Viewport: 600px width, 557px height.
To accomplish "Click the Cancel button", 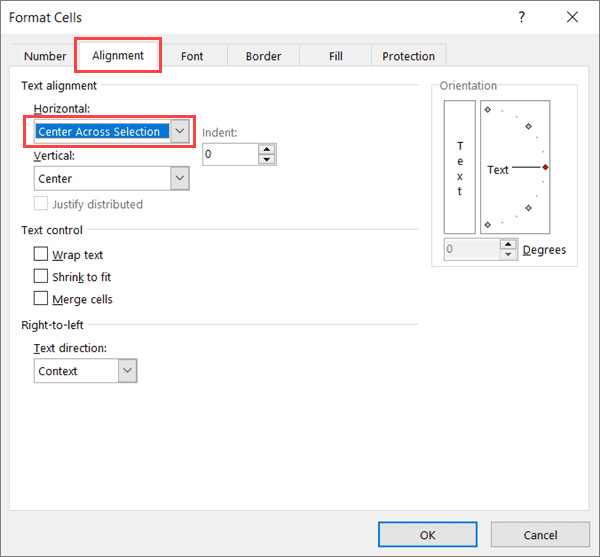I will (540, 535).
